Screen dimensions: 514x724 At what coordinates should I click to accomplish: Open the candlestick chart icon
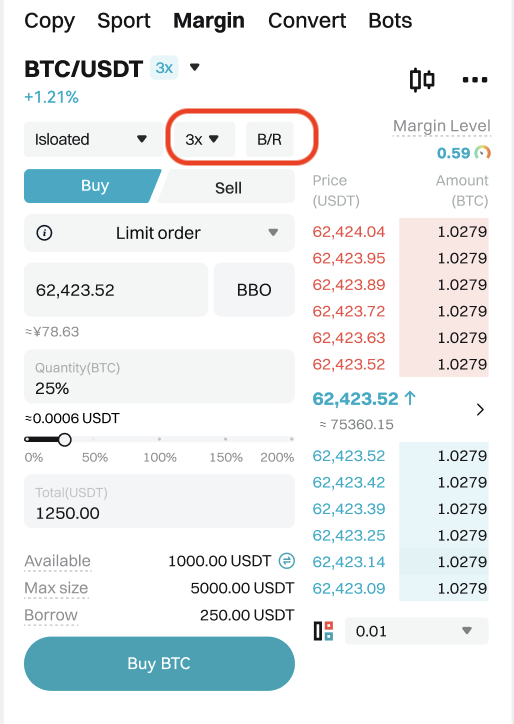coord(422,79)
